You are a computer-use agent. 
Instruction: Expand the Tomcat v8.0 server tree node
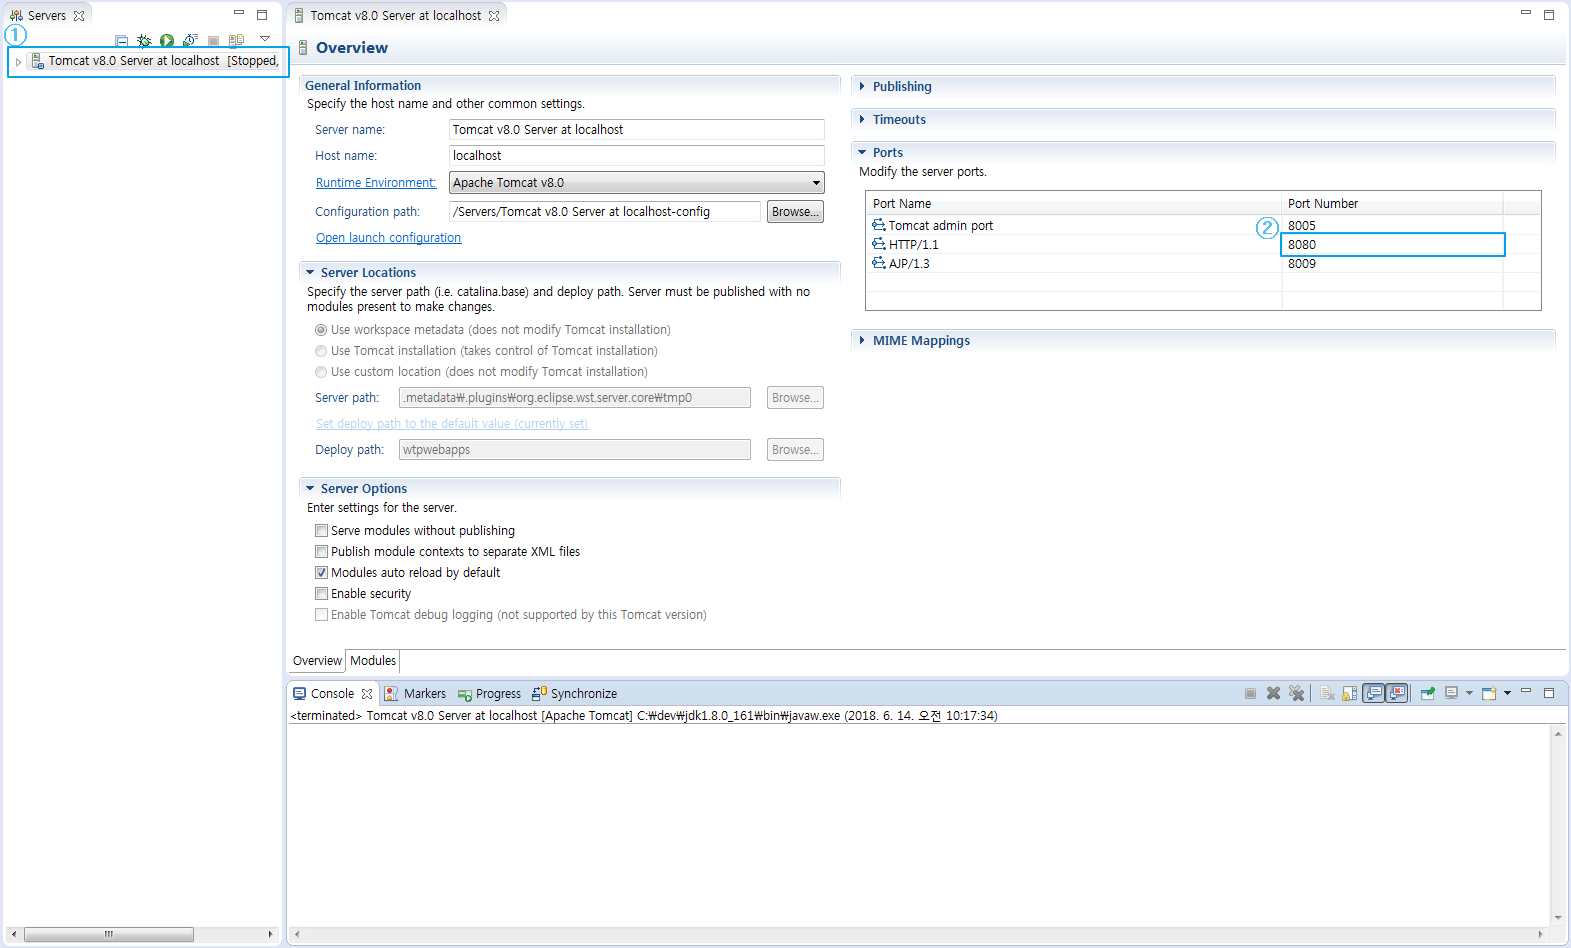pyautogui.click(x=18, y=62)
